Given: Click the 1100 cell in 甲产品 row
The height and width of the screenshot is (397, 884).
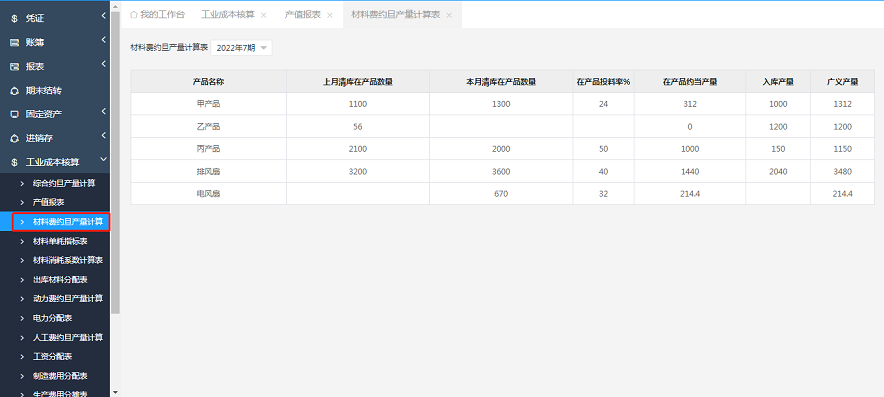Looking at the screenshot, I should [358, 104].
